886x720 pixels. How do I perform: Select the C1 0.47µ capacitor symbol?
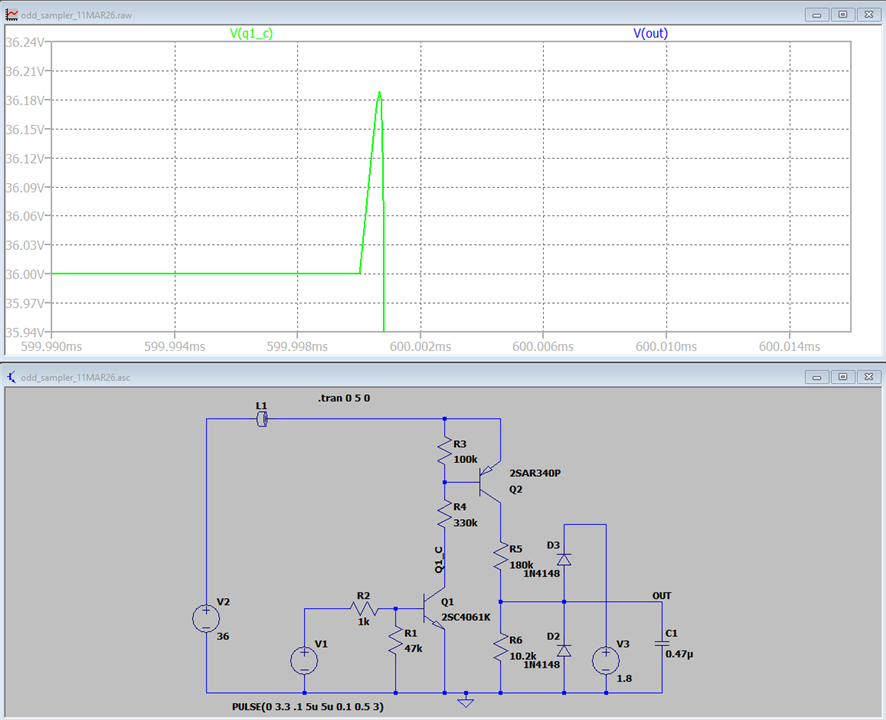(661, 645)
